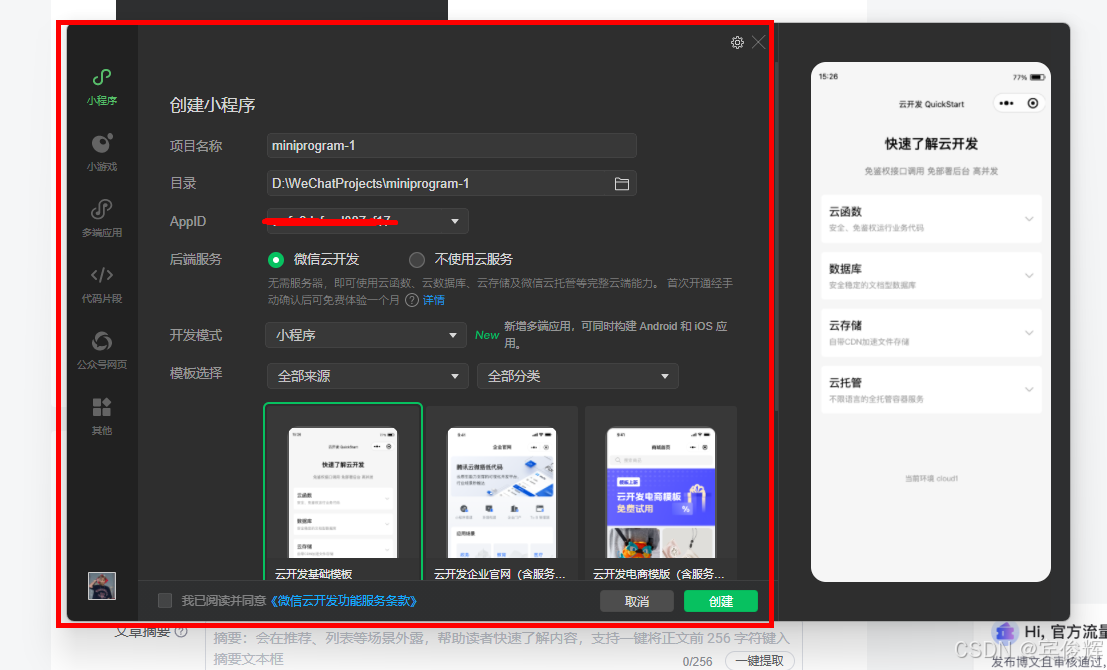Click the capsule menu dots in preview
The width and height of the screenshot is (1107, 670).
[x=1006, y=103]
